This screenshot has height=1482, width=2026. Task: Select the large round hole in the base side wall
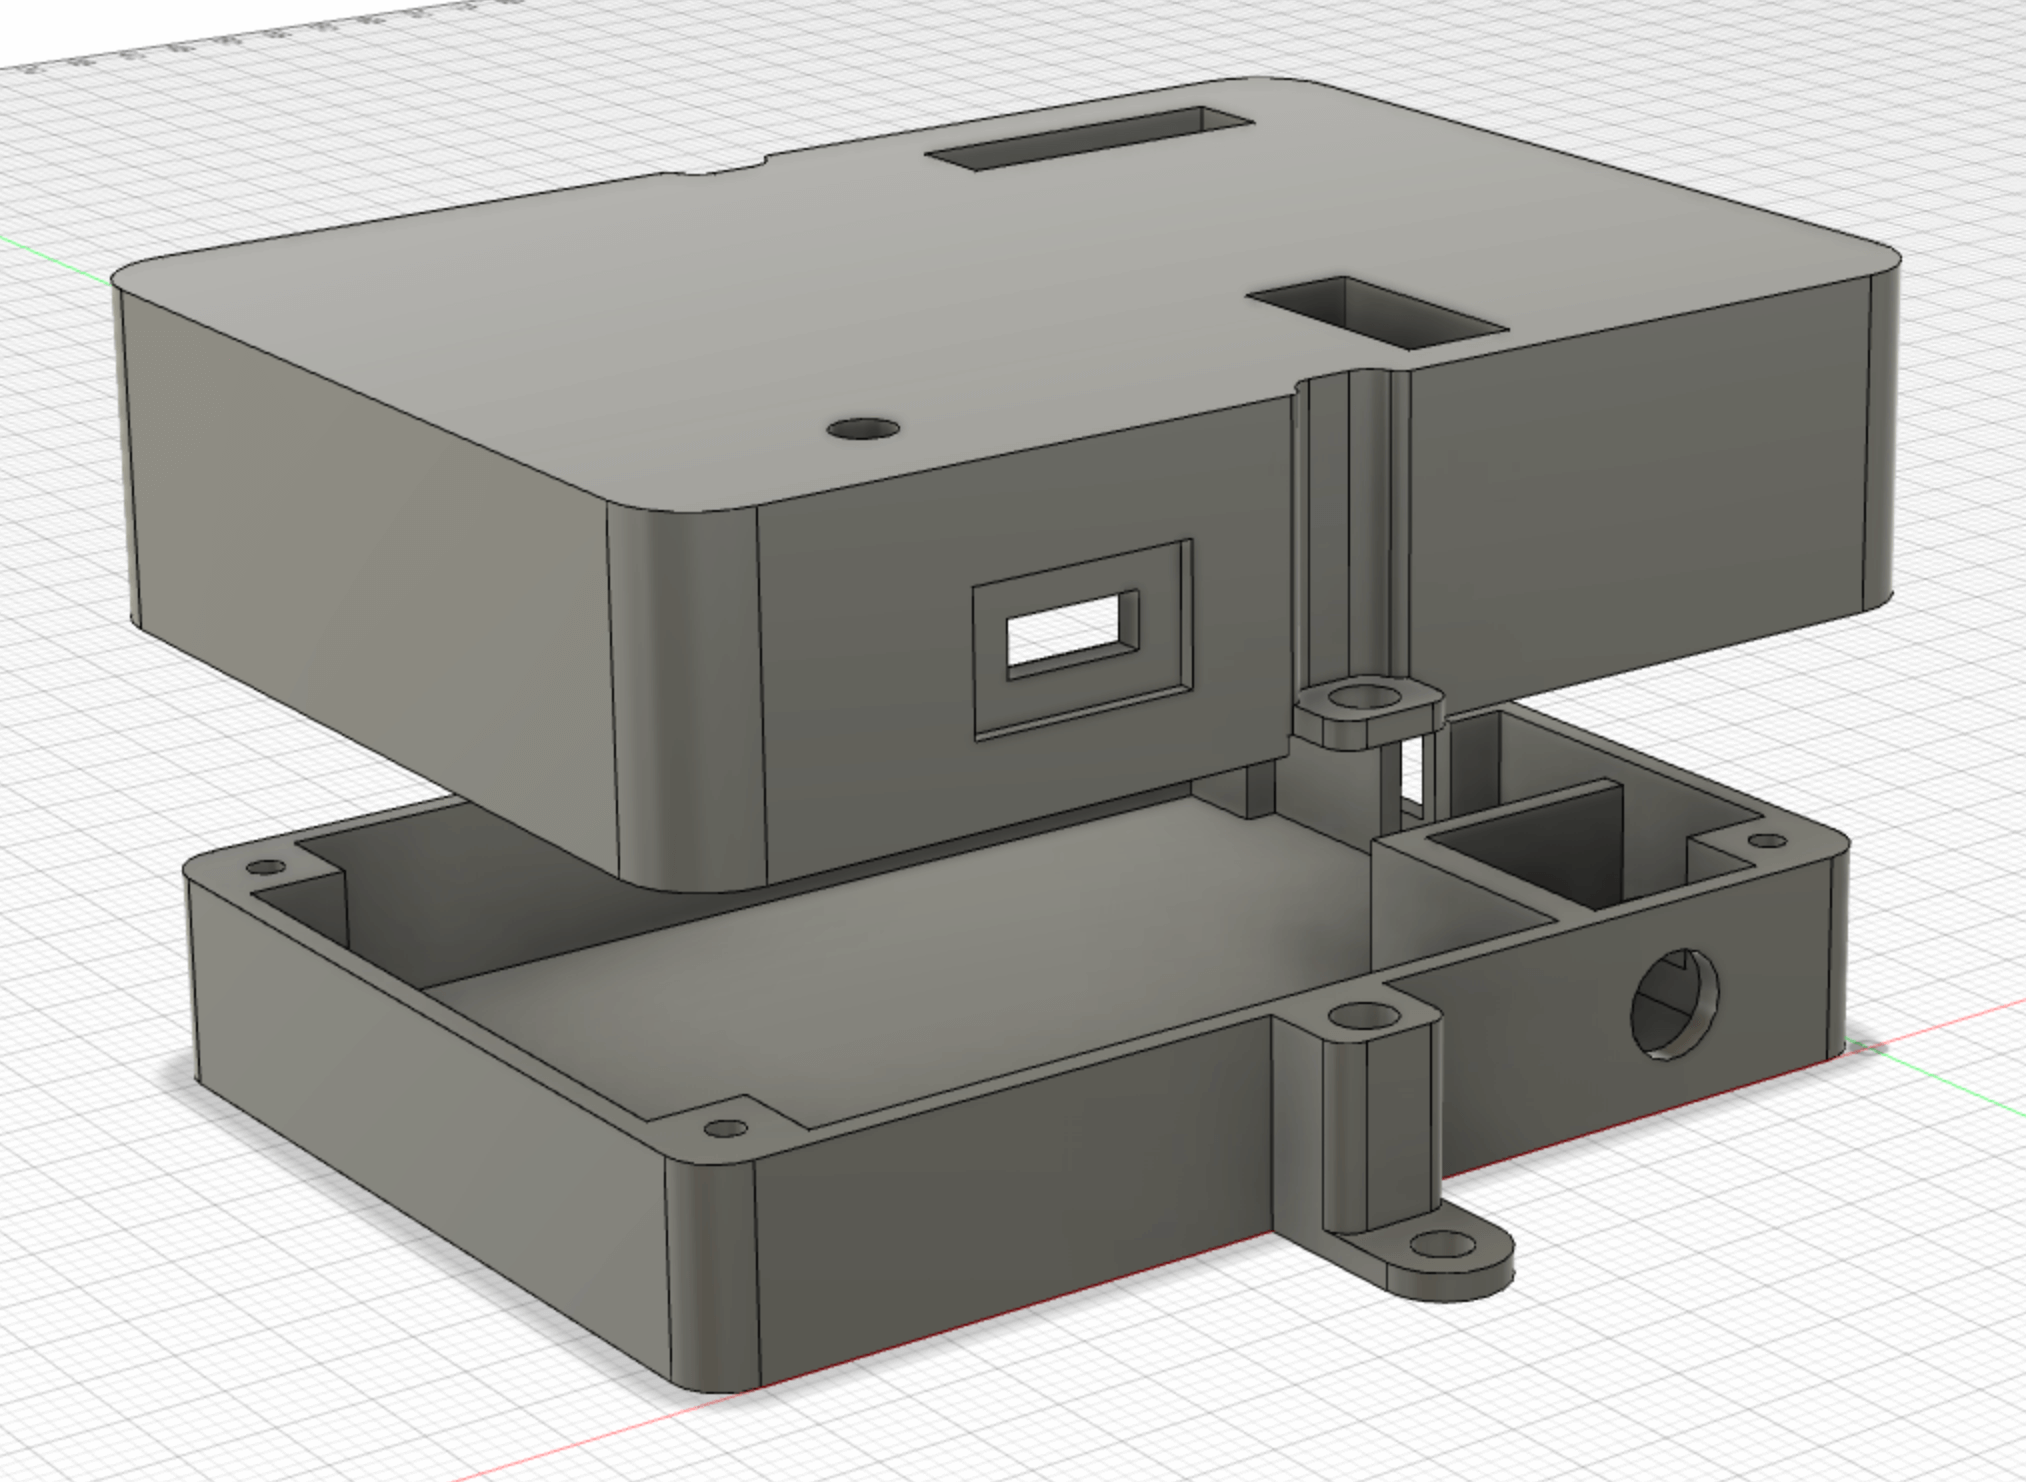click(1674, 1004)
